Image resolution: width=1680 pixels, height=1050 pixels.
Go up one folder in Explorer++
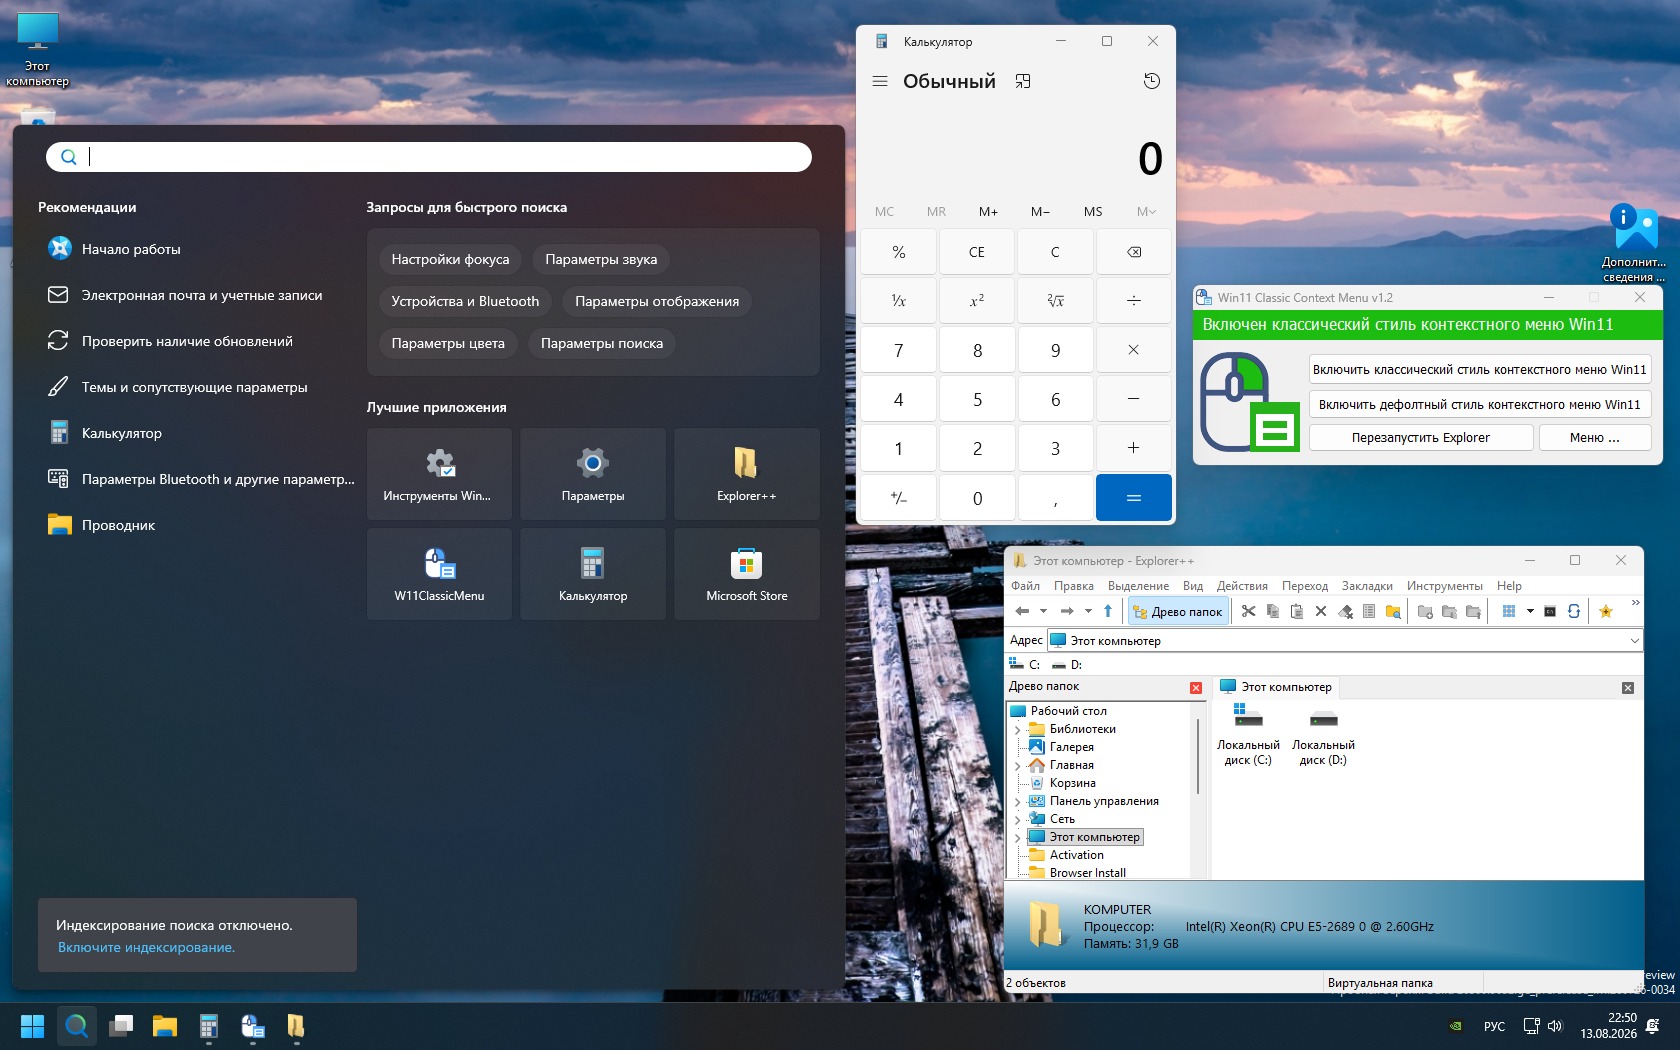click(1108, 611)
